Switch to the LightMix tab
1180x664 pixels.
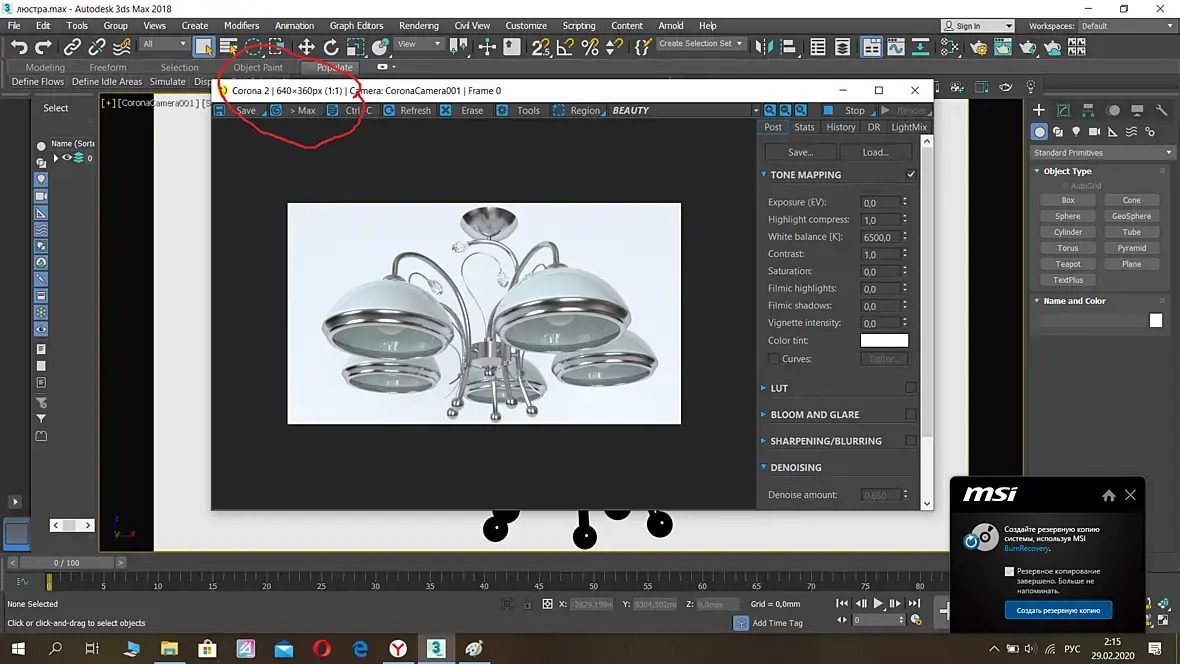pos(908,127)
